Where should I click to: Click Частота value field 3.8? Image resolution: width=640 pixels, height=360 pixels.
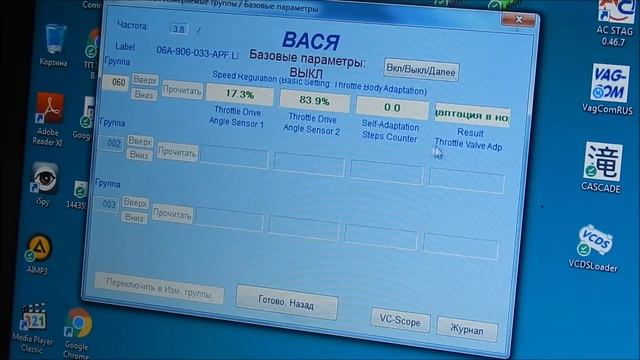click(179, 29)
